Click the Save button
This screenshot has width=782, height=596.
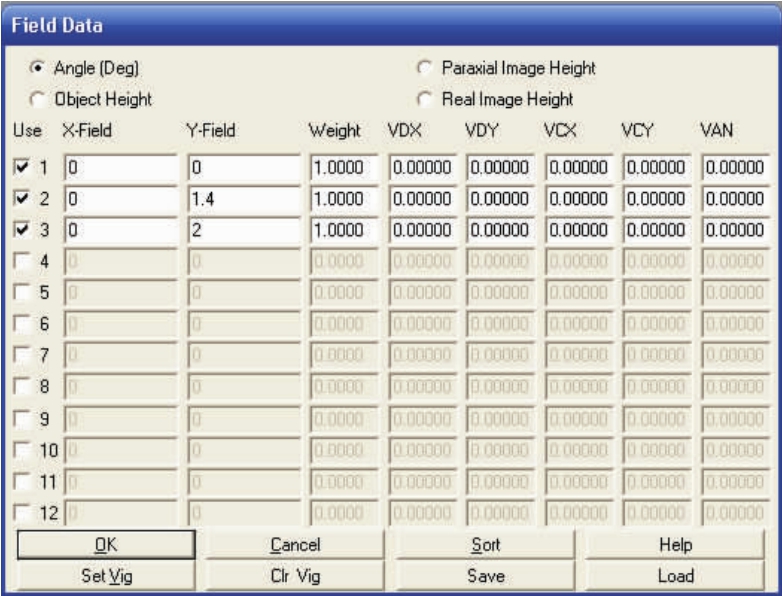pos(485,576)
